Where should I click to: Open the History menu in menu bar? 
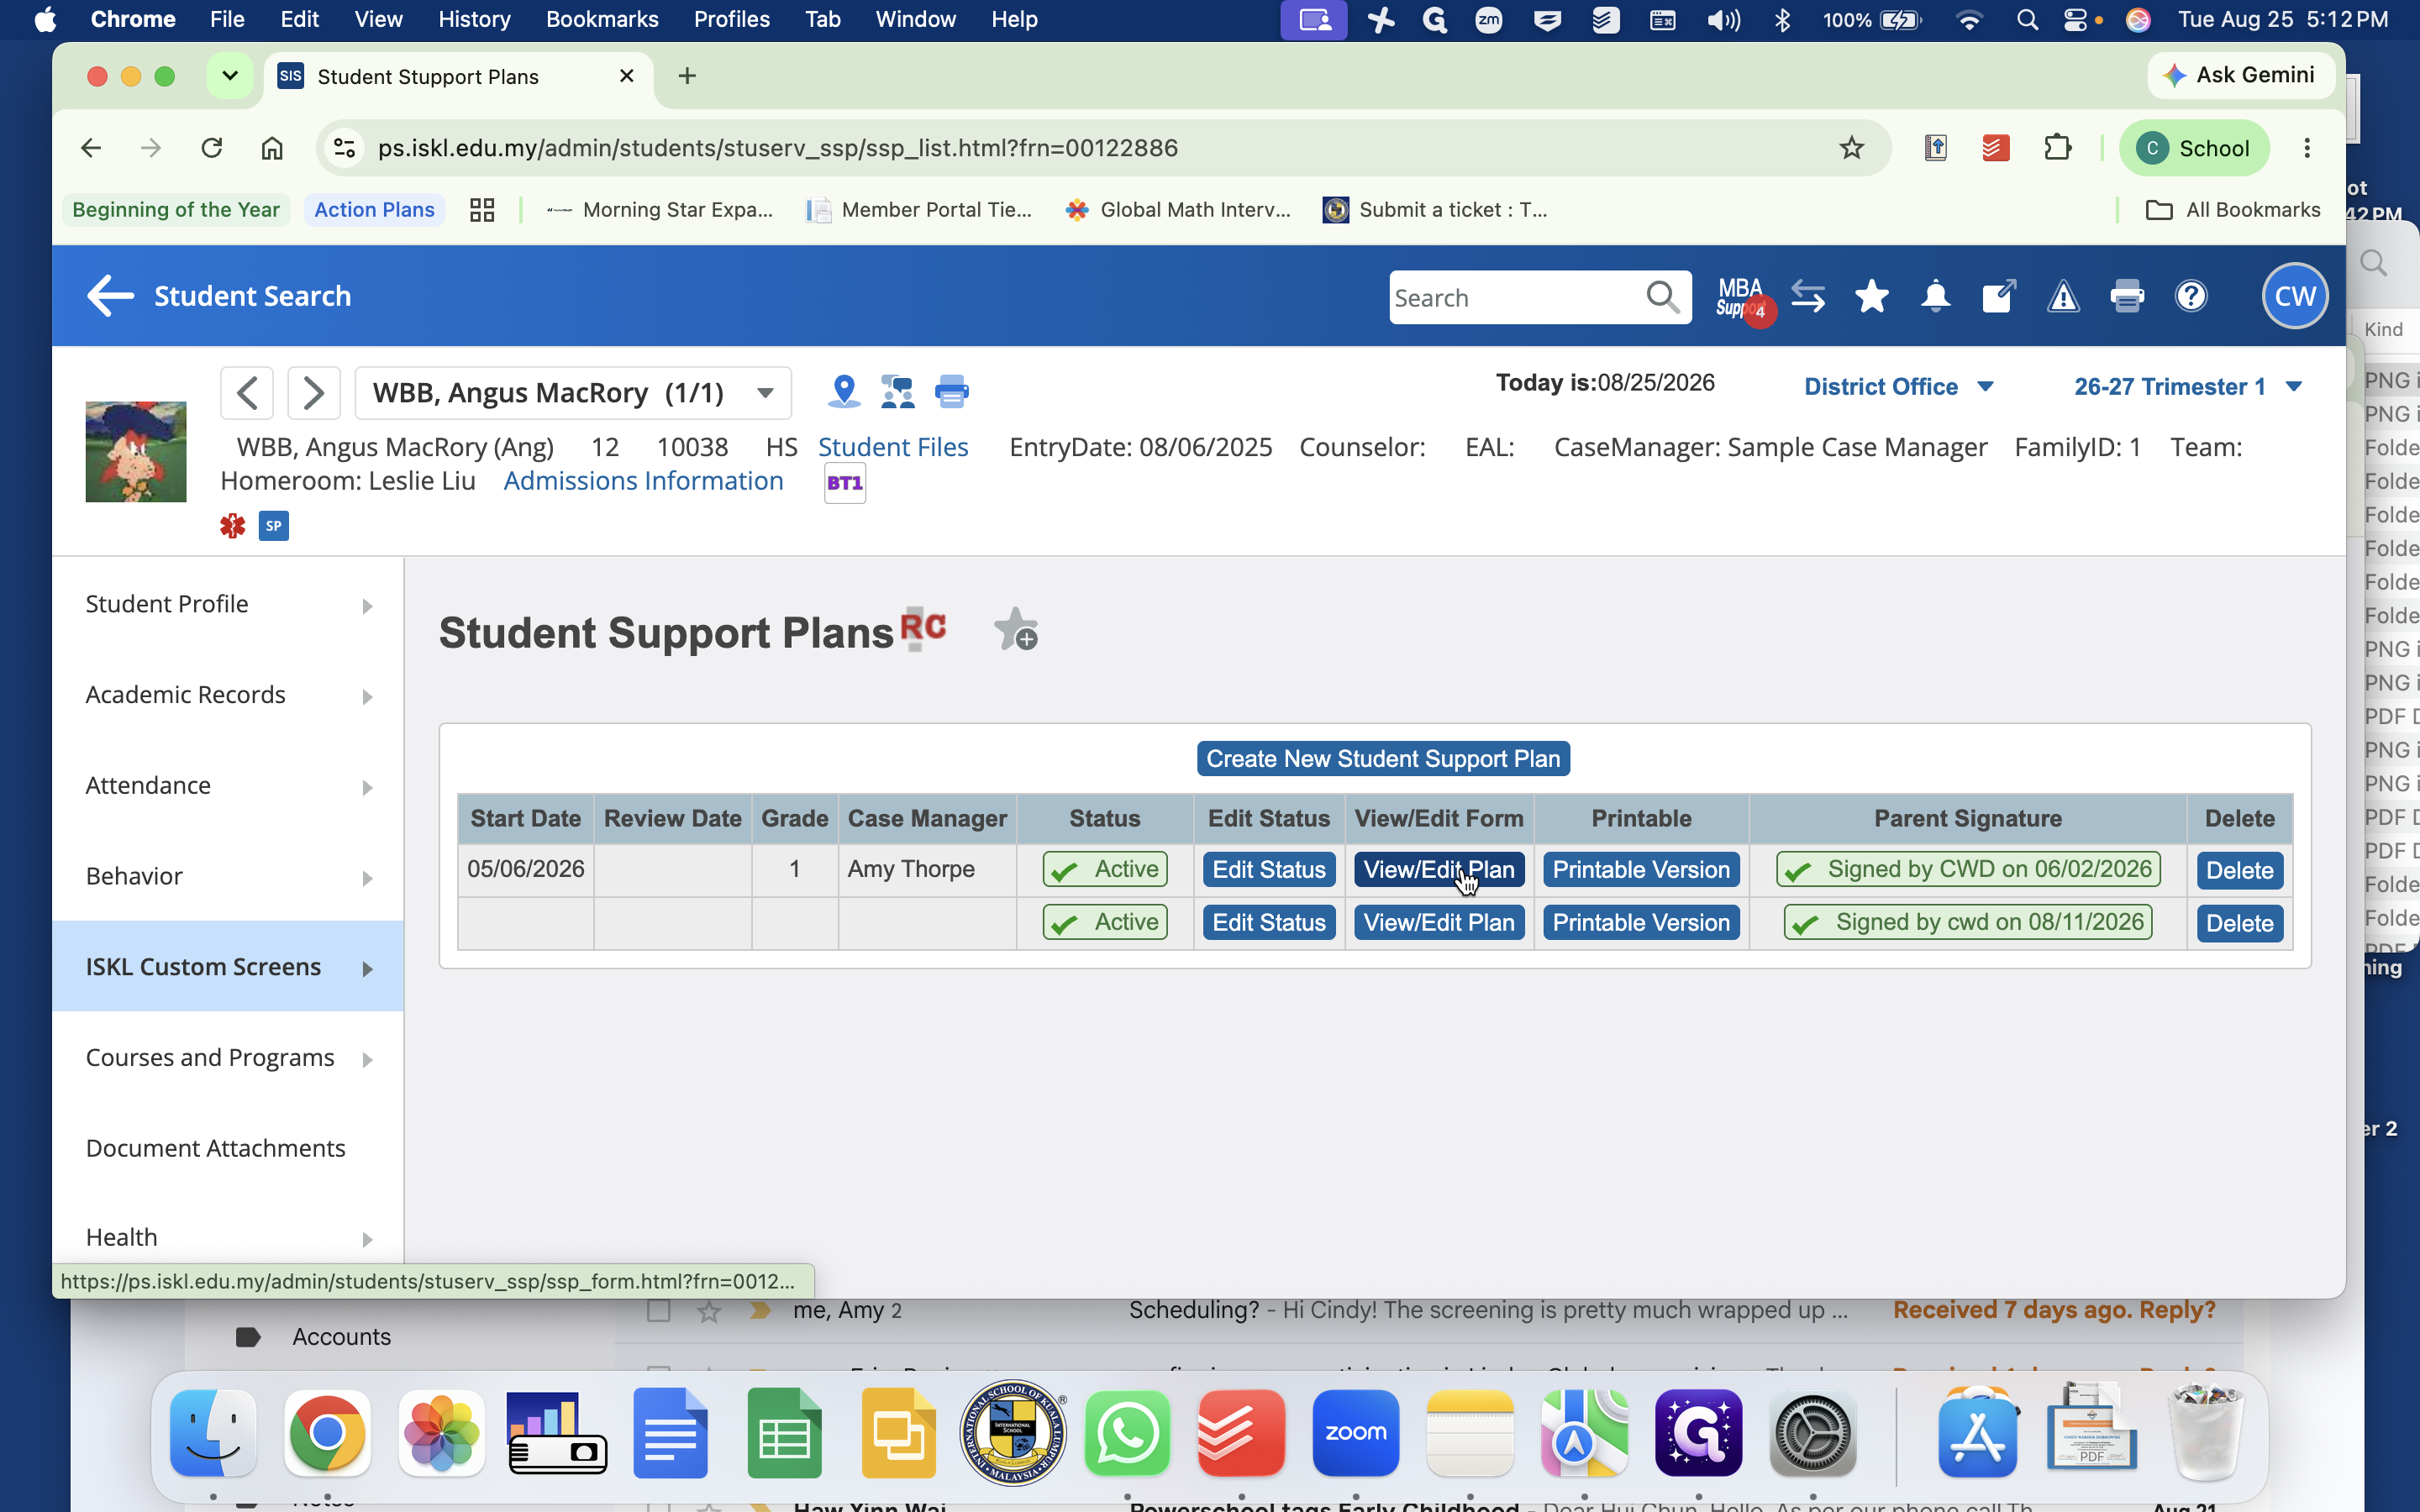474,19
